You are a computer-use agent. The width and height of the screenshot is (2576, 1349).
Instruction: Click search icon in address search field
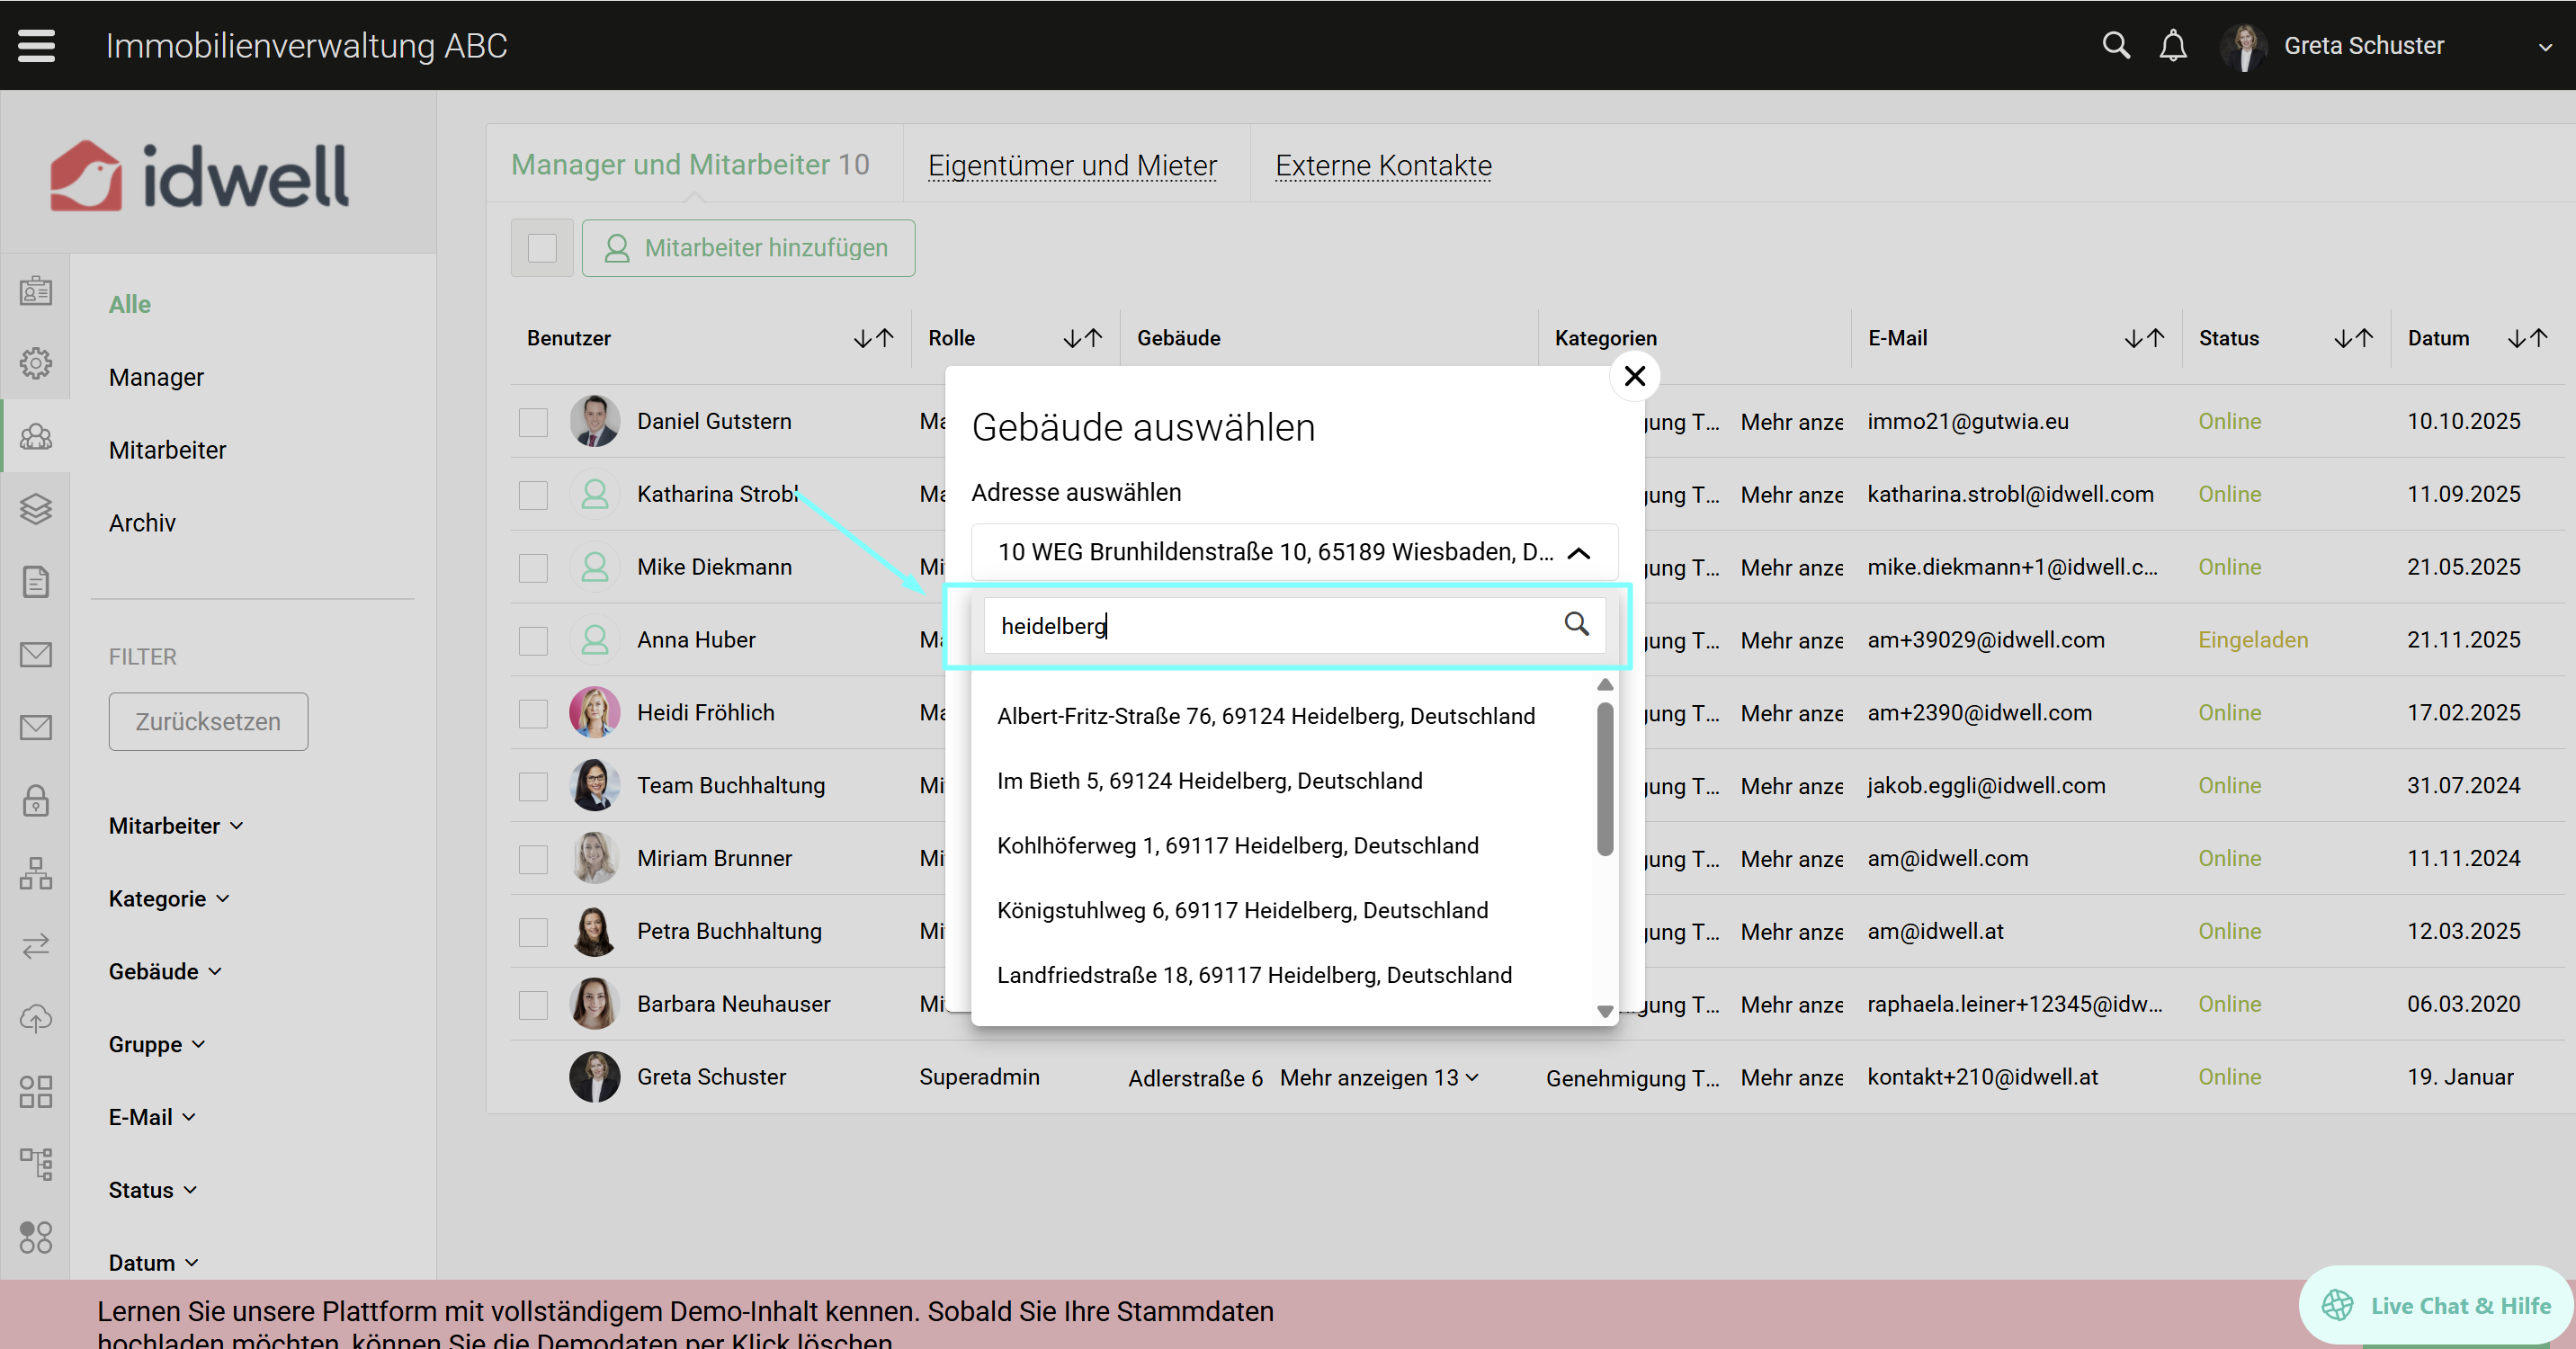[x=1576, y=624]
